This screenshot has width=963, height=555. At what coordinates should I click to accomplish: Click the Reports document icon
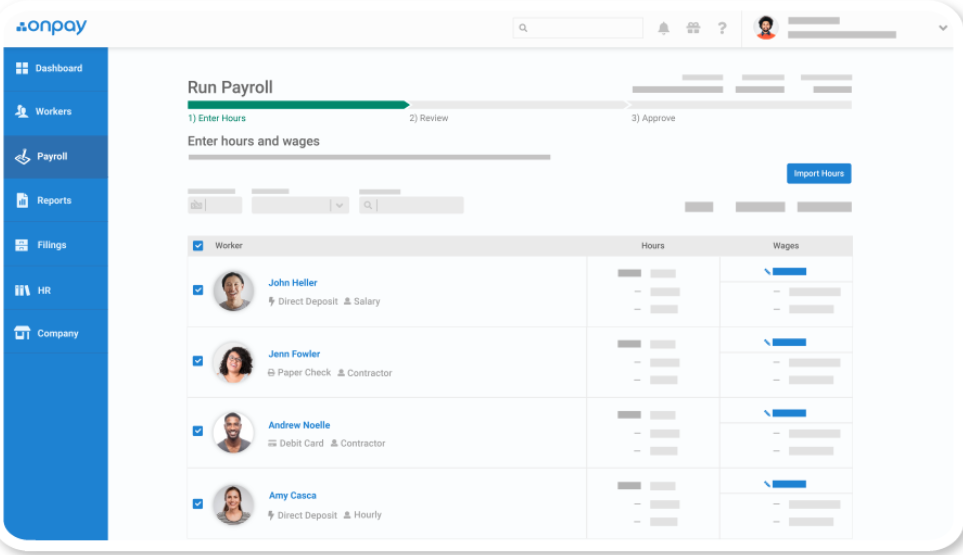point(22,200)
